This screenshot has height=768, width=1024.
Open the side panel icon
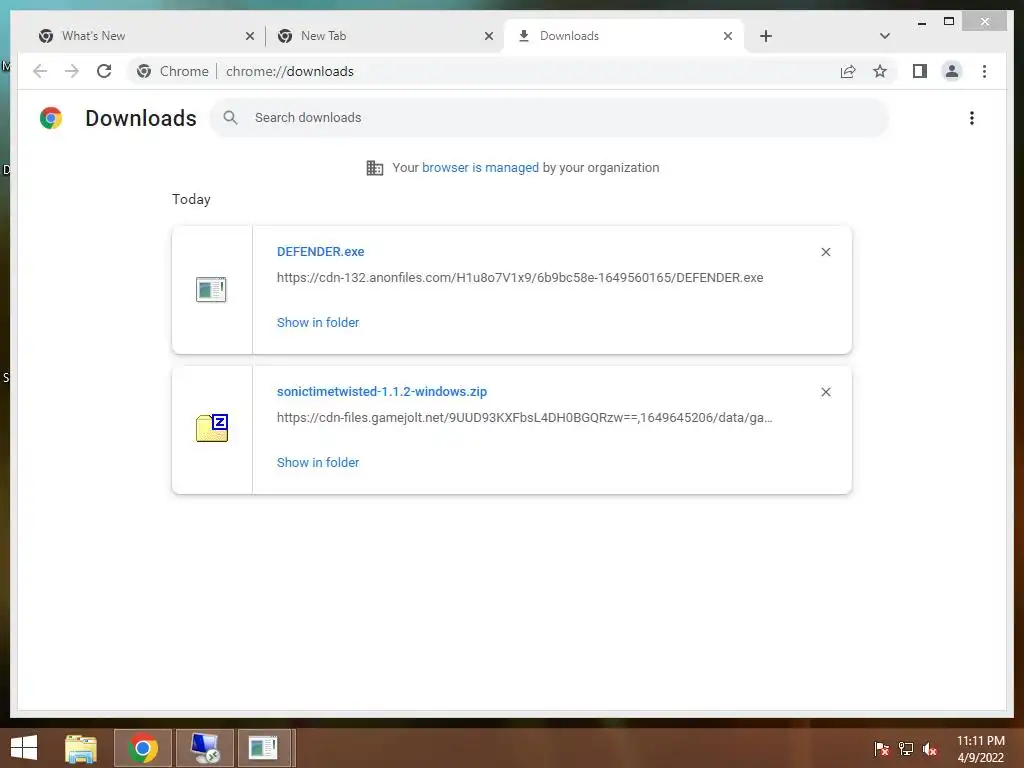pos(920,71)
